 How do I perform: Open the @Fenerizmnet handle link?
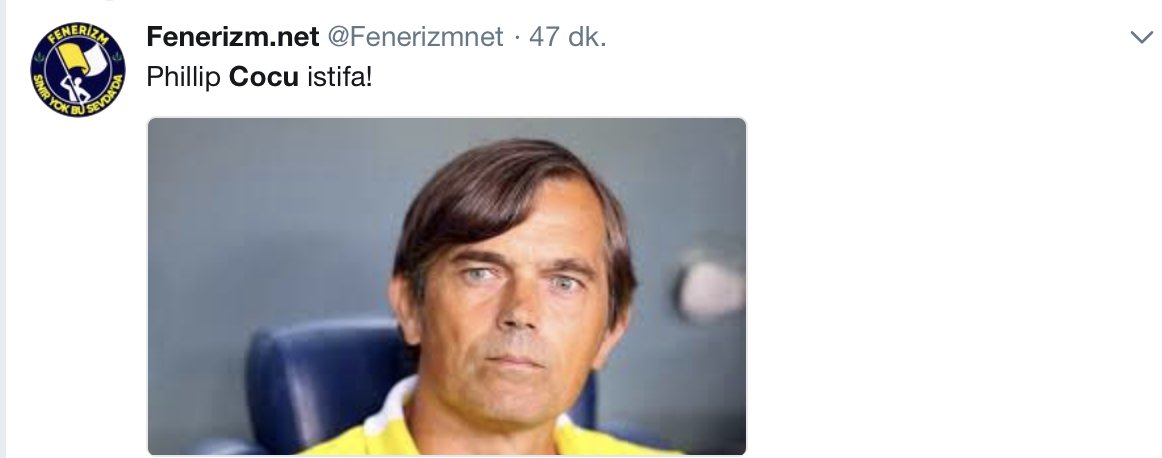pos(416,36)
